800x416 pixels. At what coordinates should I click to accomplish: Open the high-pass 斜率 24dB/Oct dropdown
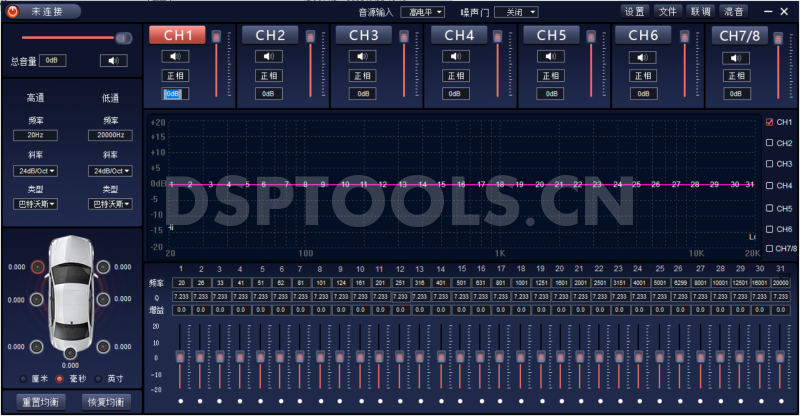(35, 170)
